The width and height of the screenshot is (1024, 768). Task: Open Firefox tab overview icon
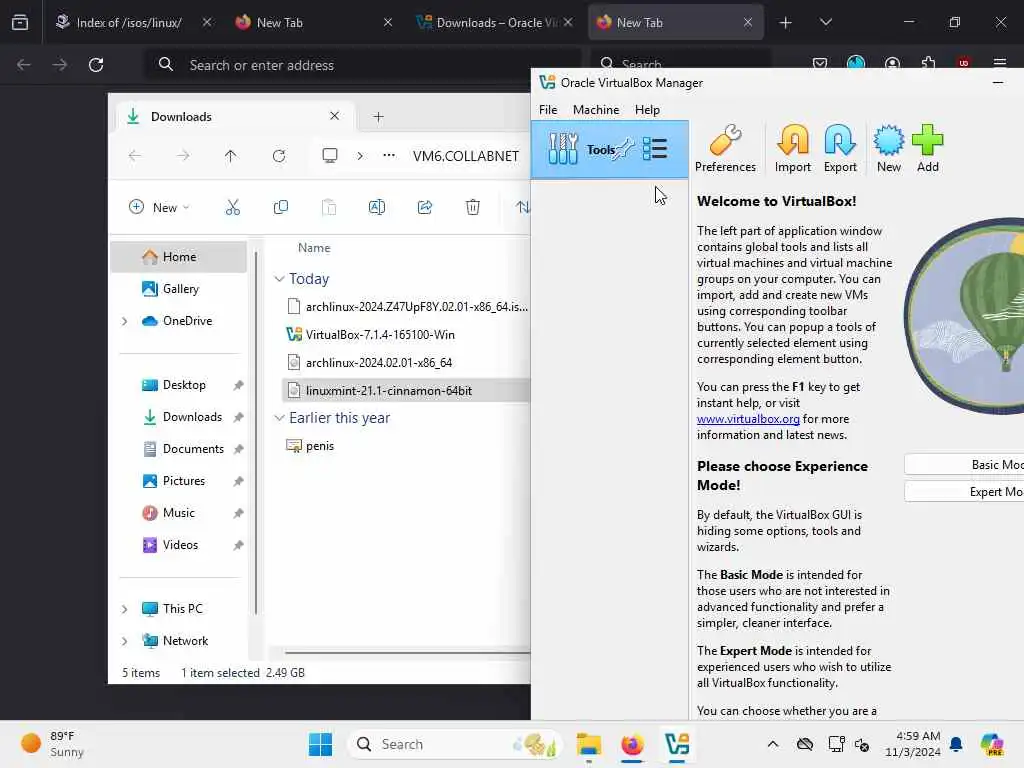pos(20,22)
